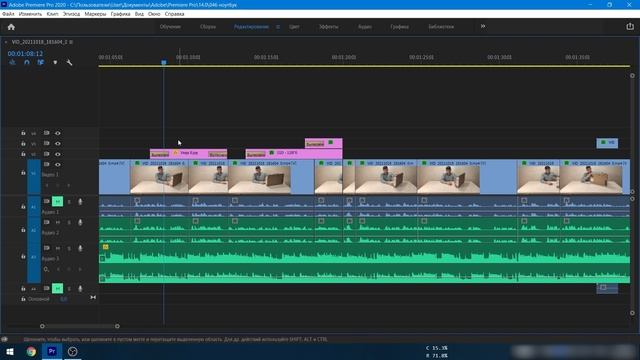Hide V2 track with its eye icon
The image size is (640, 360).
click(x=58, y=154)
